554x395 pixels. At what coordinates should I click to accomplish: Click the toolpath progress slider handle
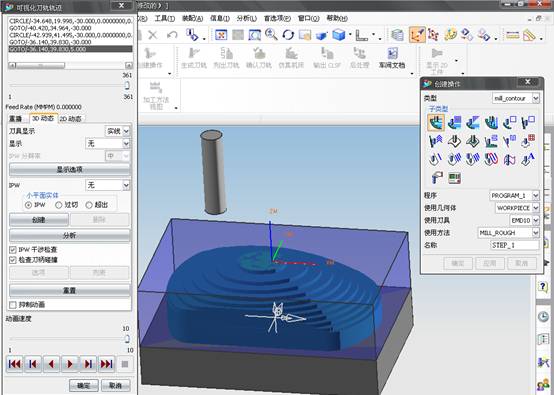(x=127, y=86)
